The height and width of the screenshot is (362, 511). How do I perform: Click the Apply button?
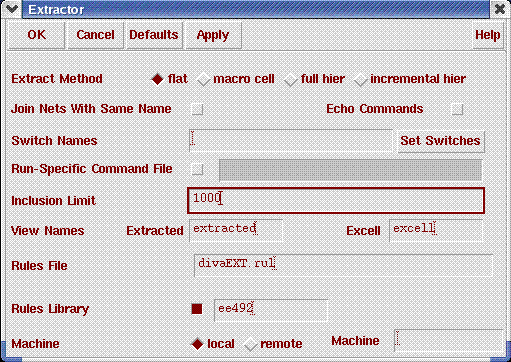pos(213,35)
